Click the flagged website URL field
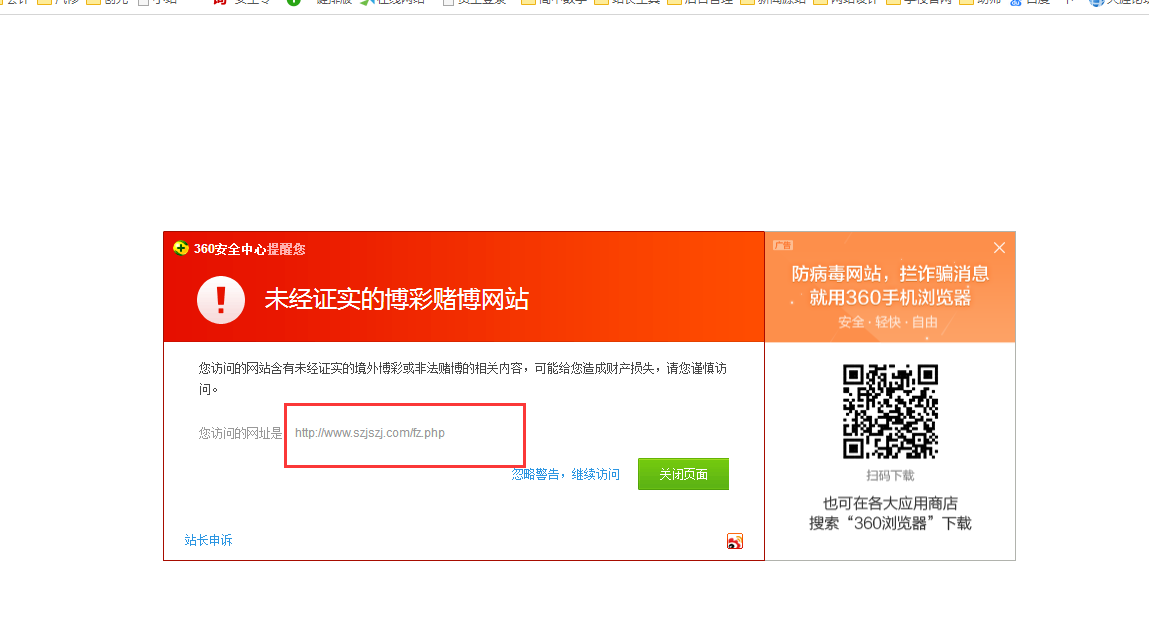Image resolution: width=1149 pixels, height=632 pixels. tap(404, 434)
